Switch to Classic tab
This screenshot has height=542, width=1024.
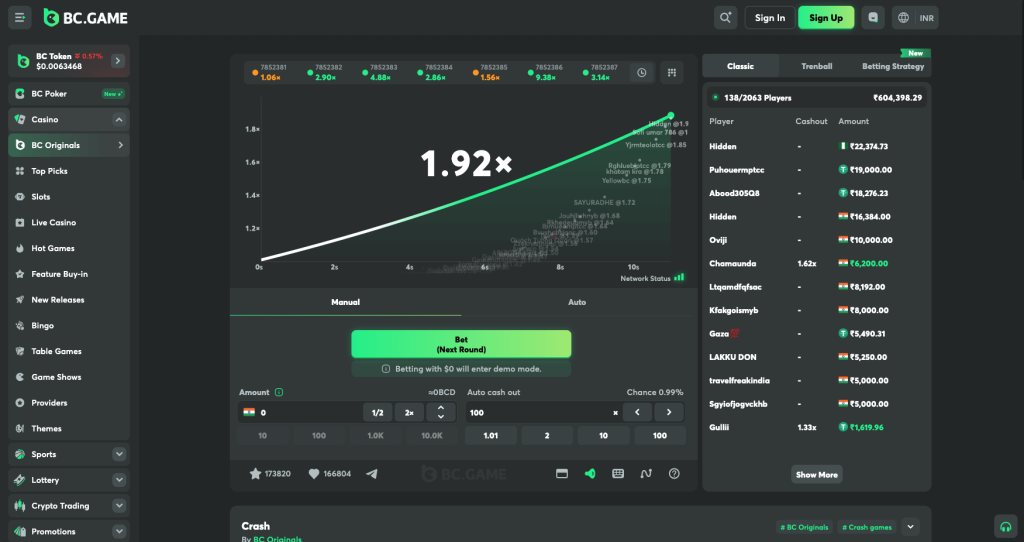740,66
